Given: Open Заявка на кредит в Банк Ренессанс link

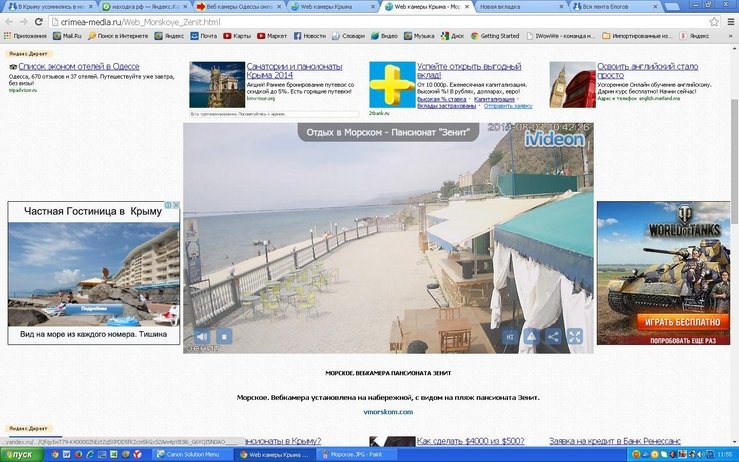Looking at the screenshot, I should click(615, 441).
